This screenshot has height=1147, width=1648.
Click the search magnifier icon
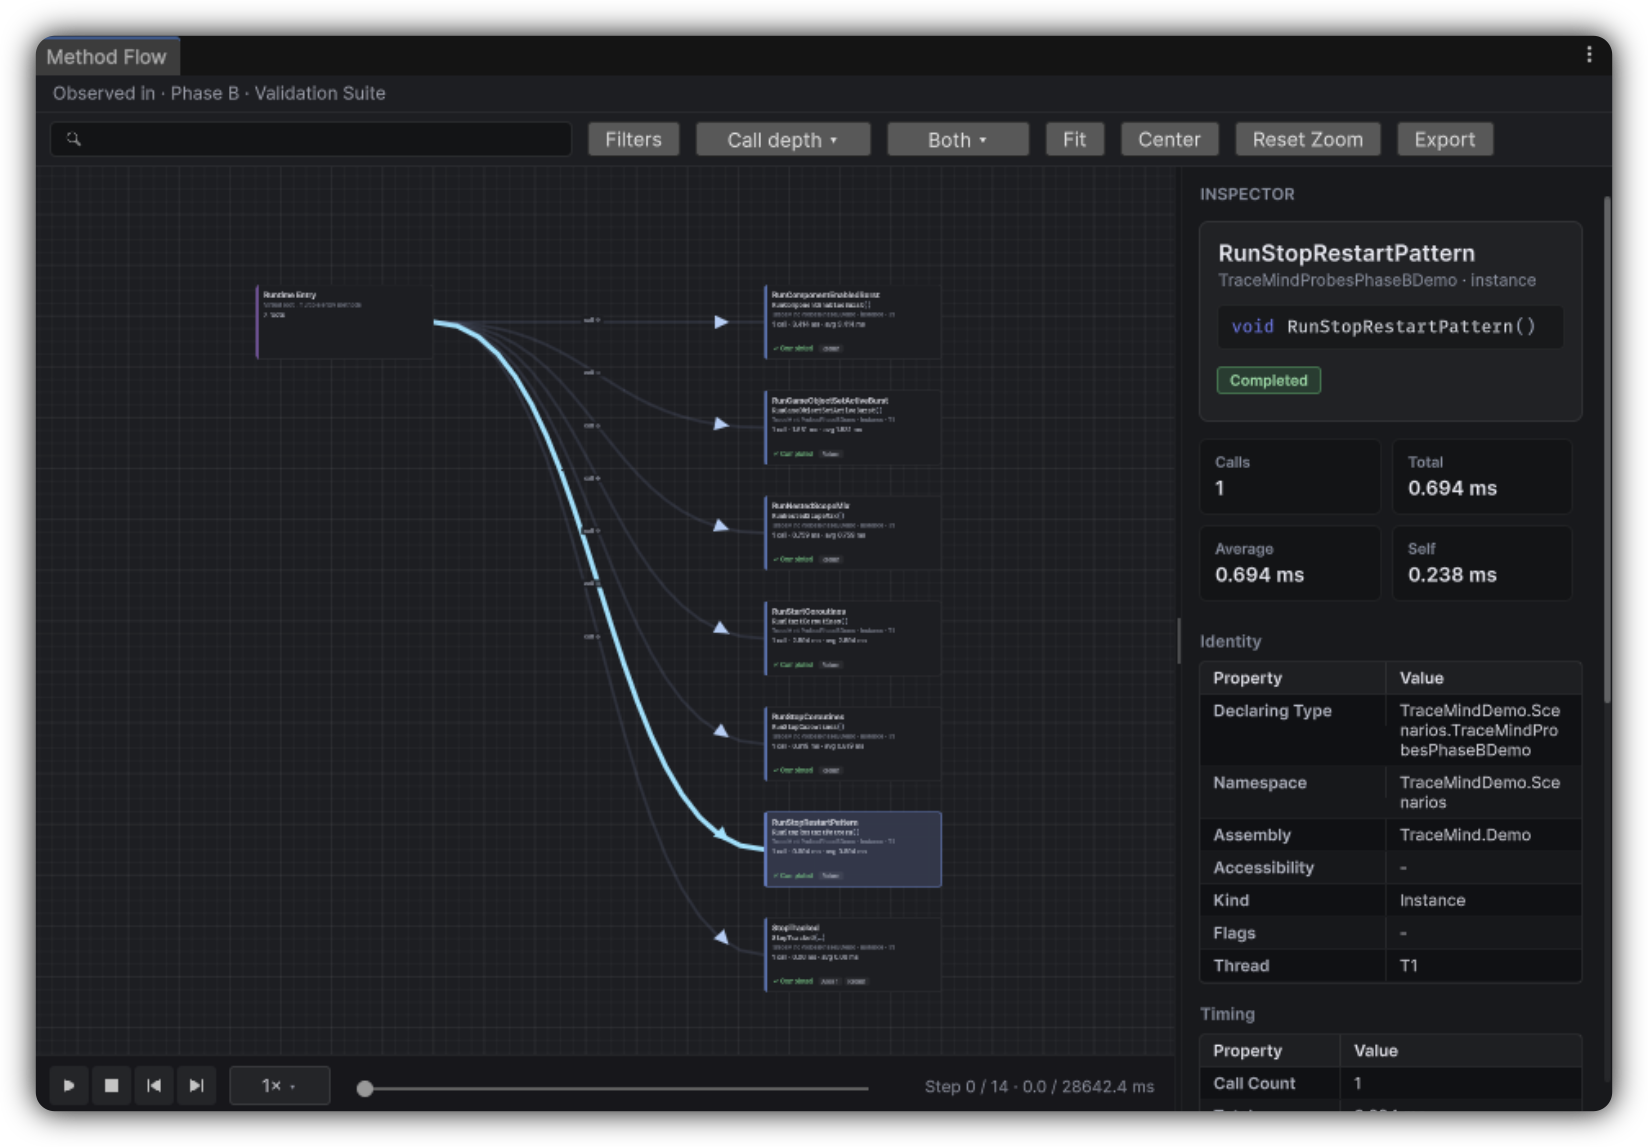tap(73, 139)
